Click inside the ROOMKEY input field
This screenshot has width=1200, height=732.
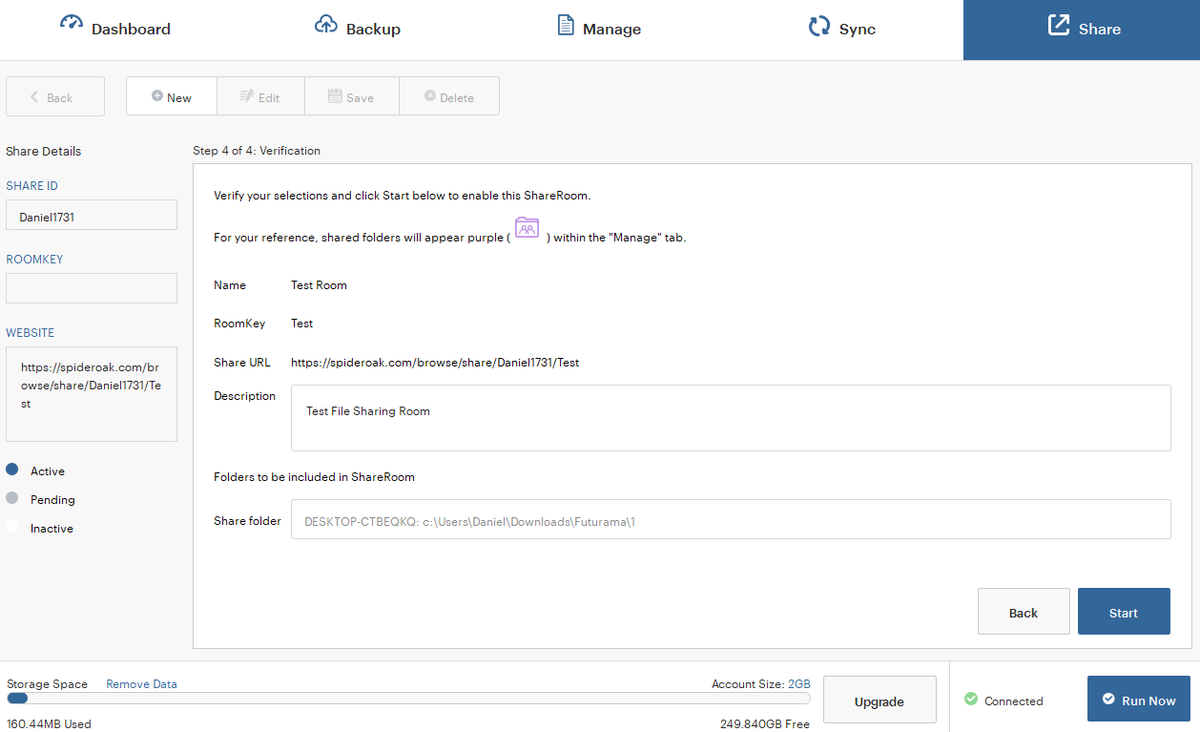pos(91,288)
